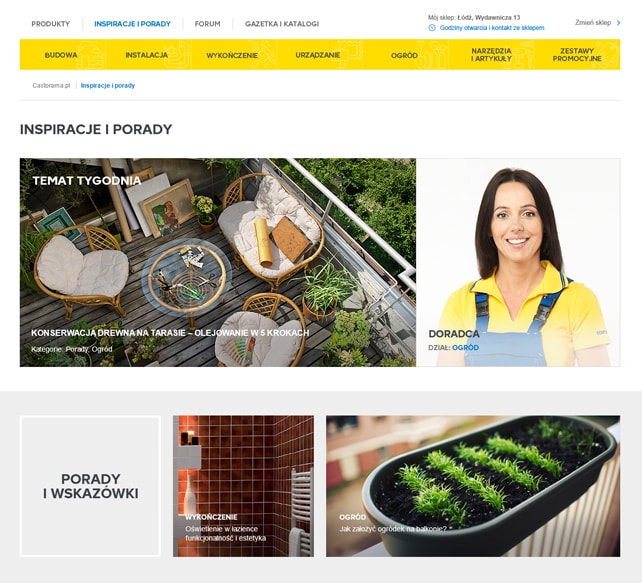Open the Instalacja category
The image size is (642, 583).
147,55
